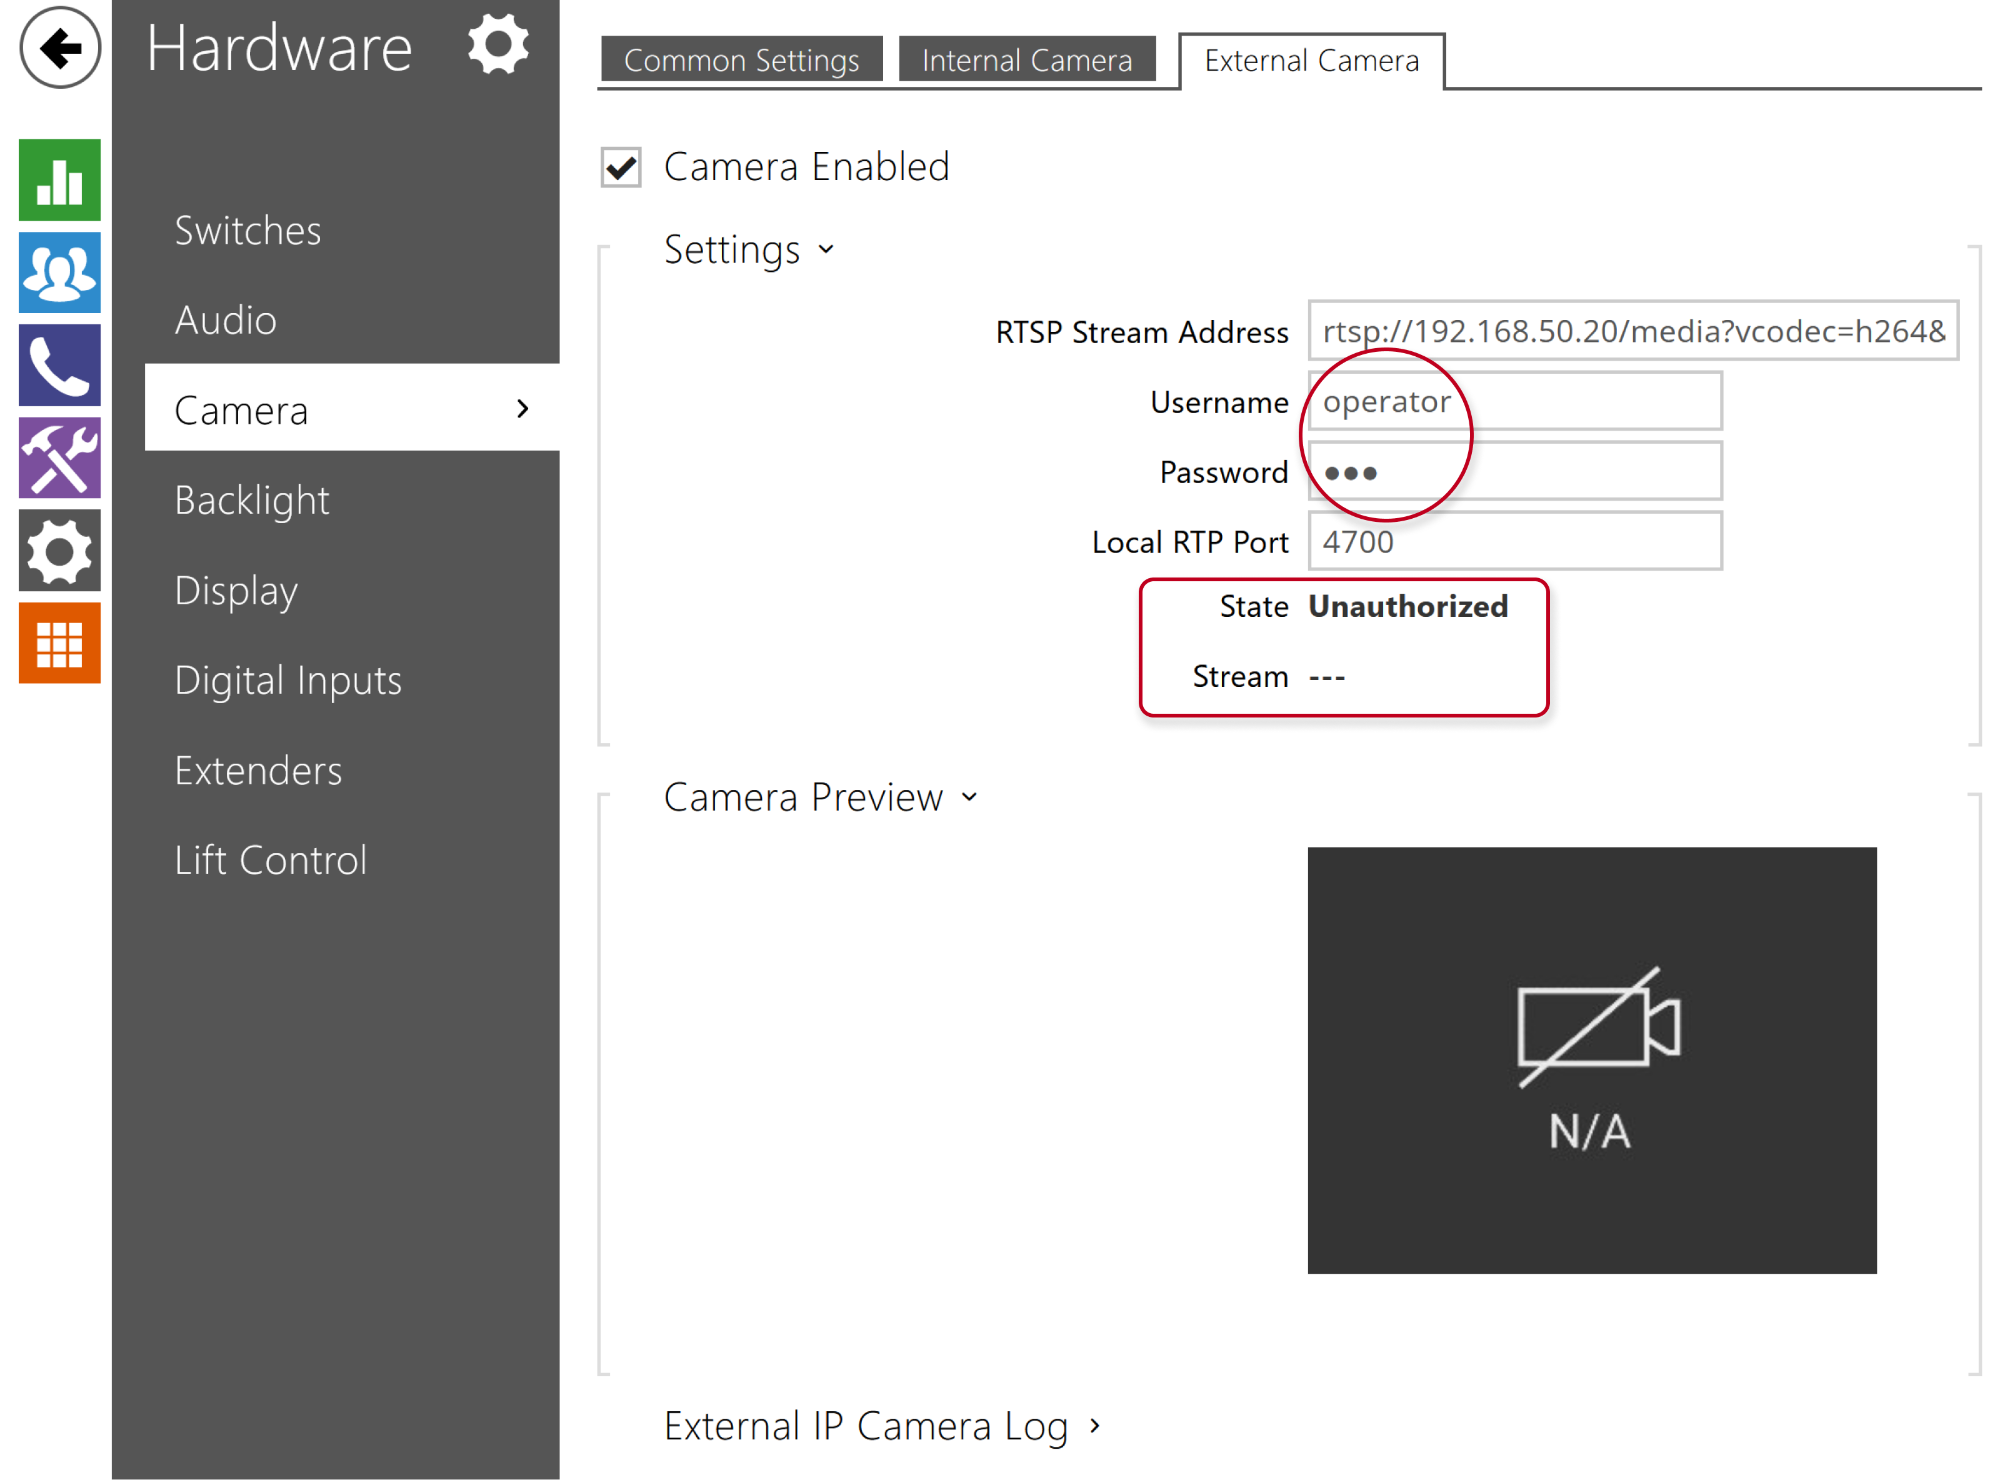Open the Switches menu item
This screenshot has height=1480, width=2000.
point(248,230)
